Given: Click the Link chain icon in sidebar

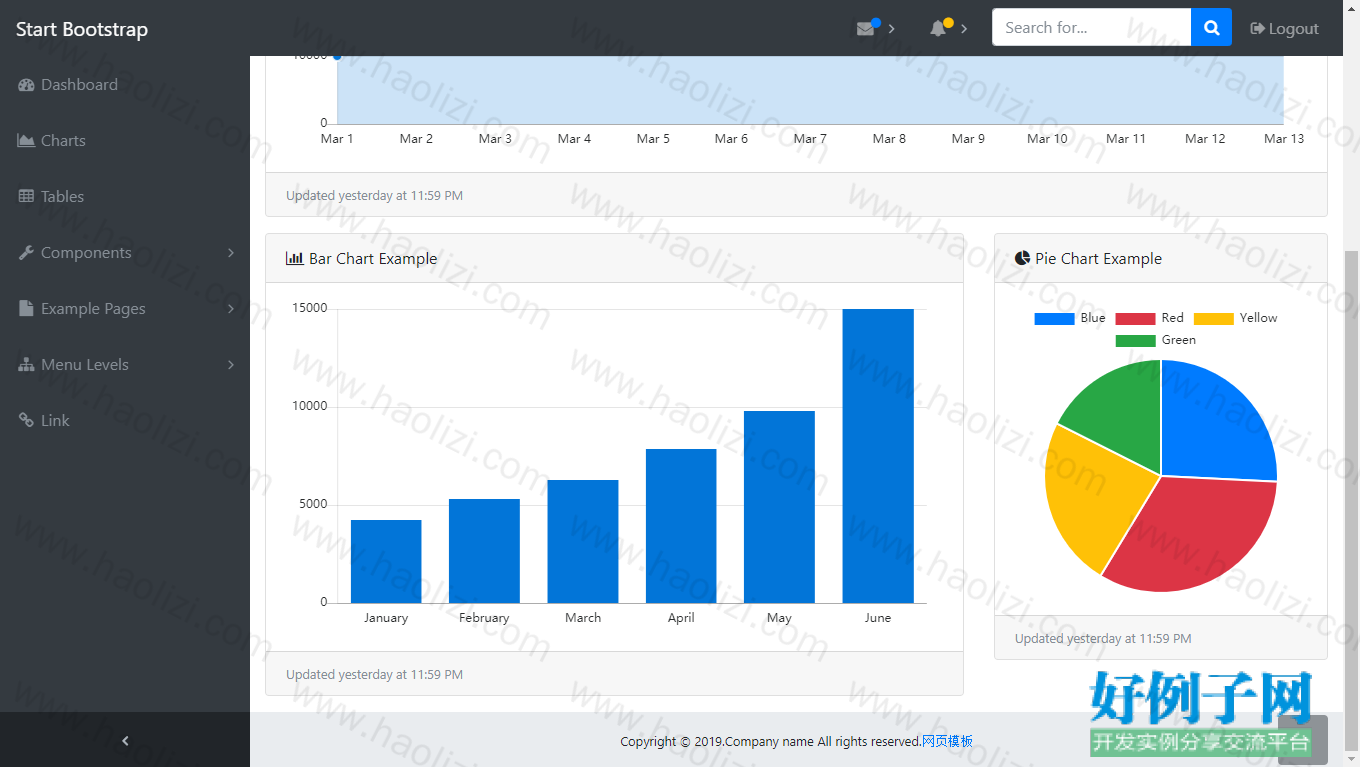Looking at the screenshot, I should 27,421.
